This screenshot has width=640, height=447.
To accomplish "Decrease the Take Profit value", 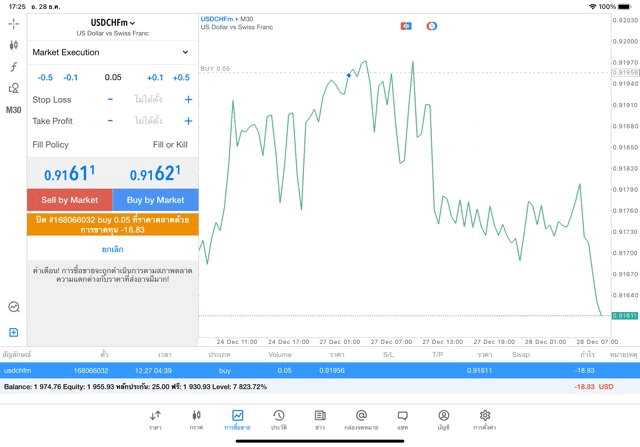I will point(110,121).
